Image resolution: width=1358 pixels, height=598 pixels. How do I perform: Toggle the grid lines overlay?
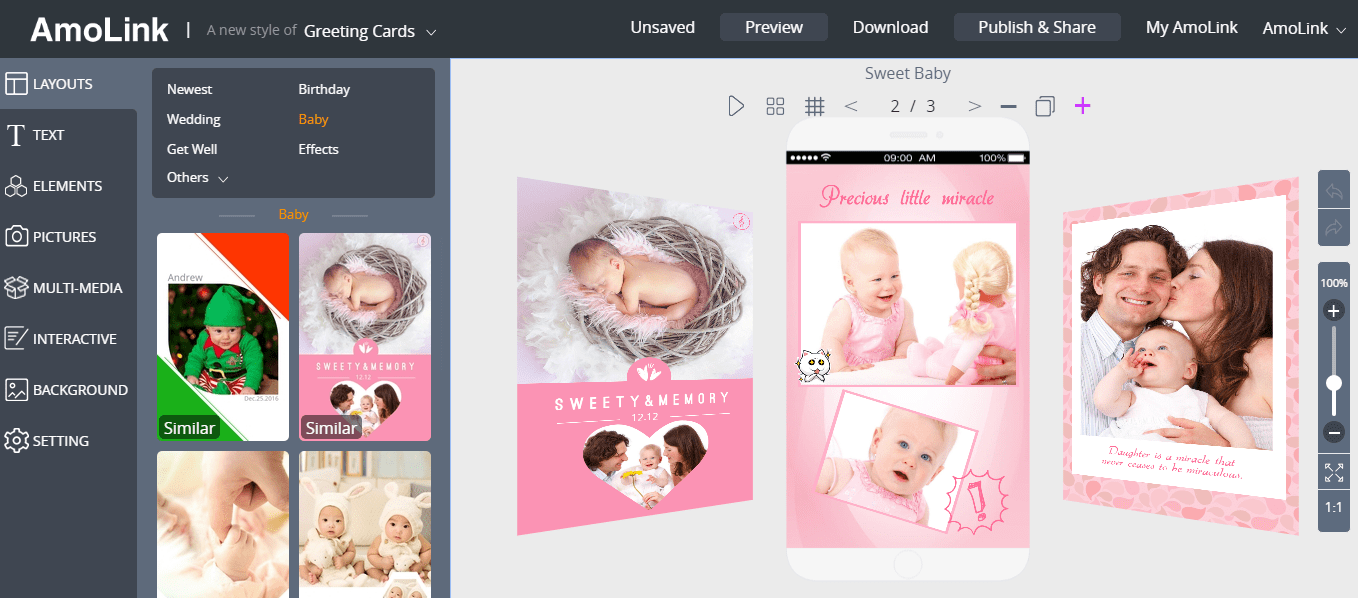(x=815, y=106)
